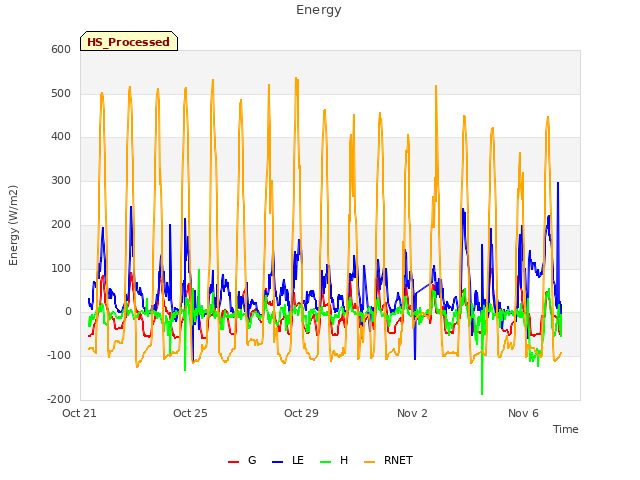Click the Energy (W/m2) axis title

click(13, 225)
